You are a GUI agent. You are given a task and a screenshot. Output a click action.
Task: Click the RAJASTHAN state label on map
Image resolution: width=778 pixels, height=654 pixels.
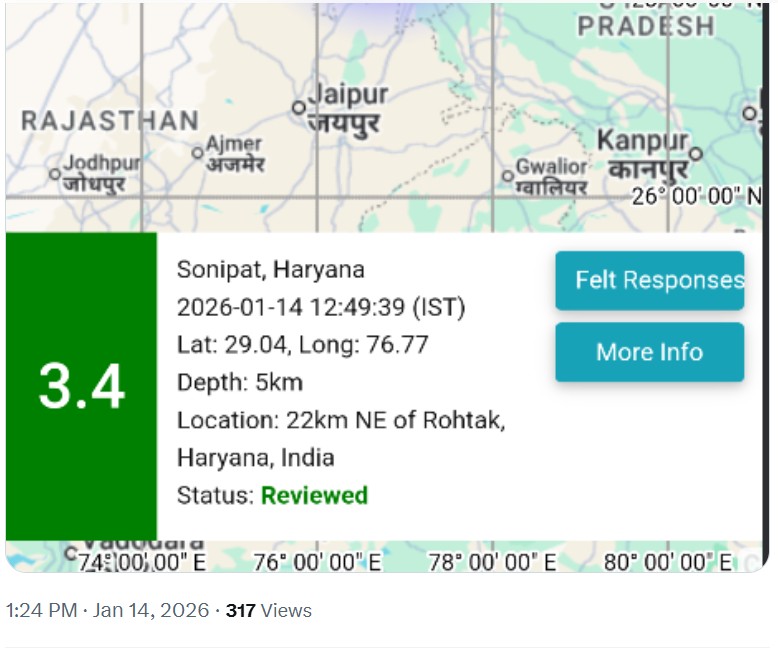point(110,122)
